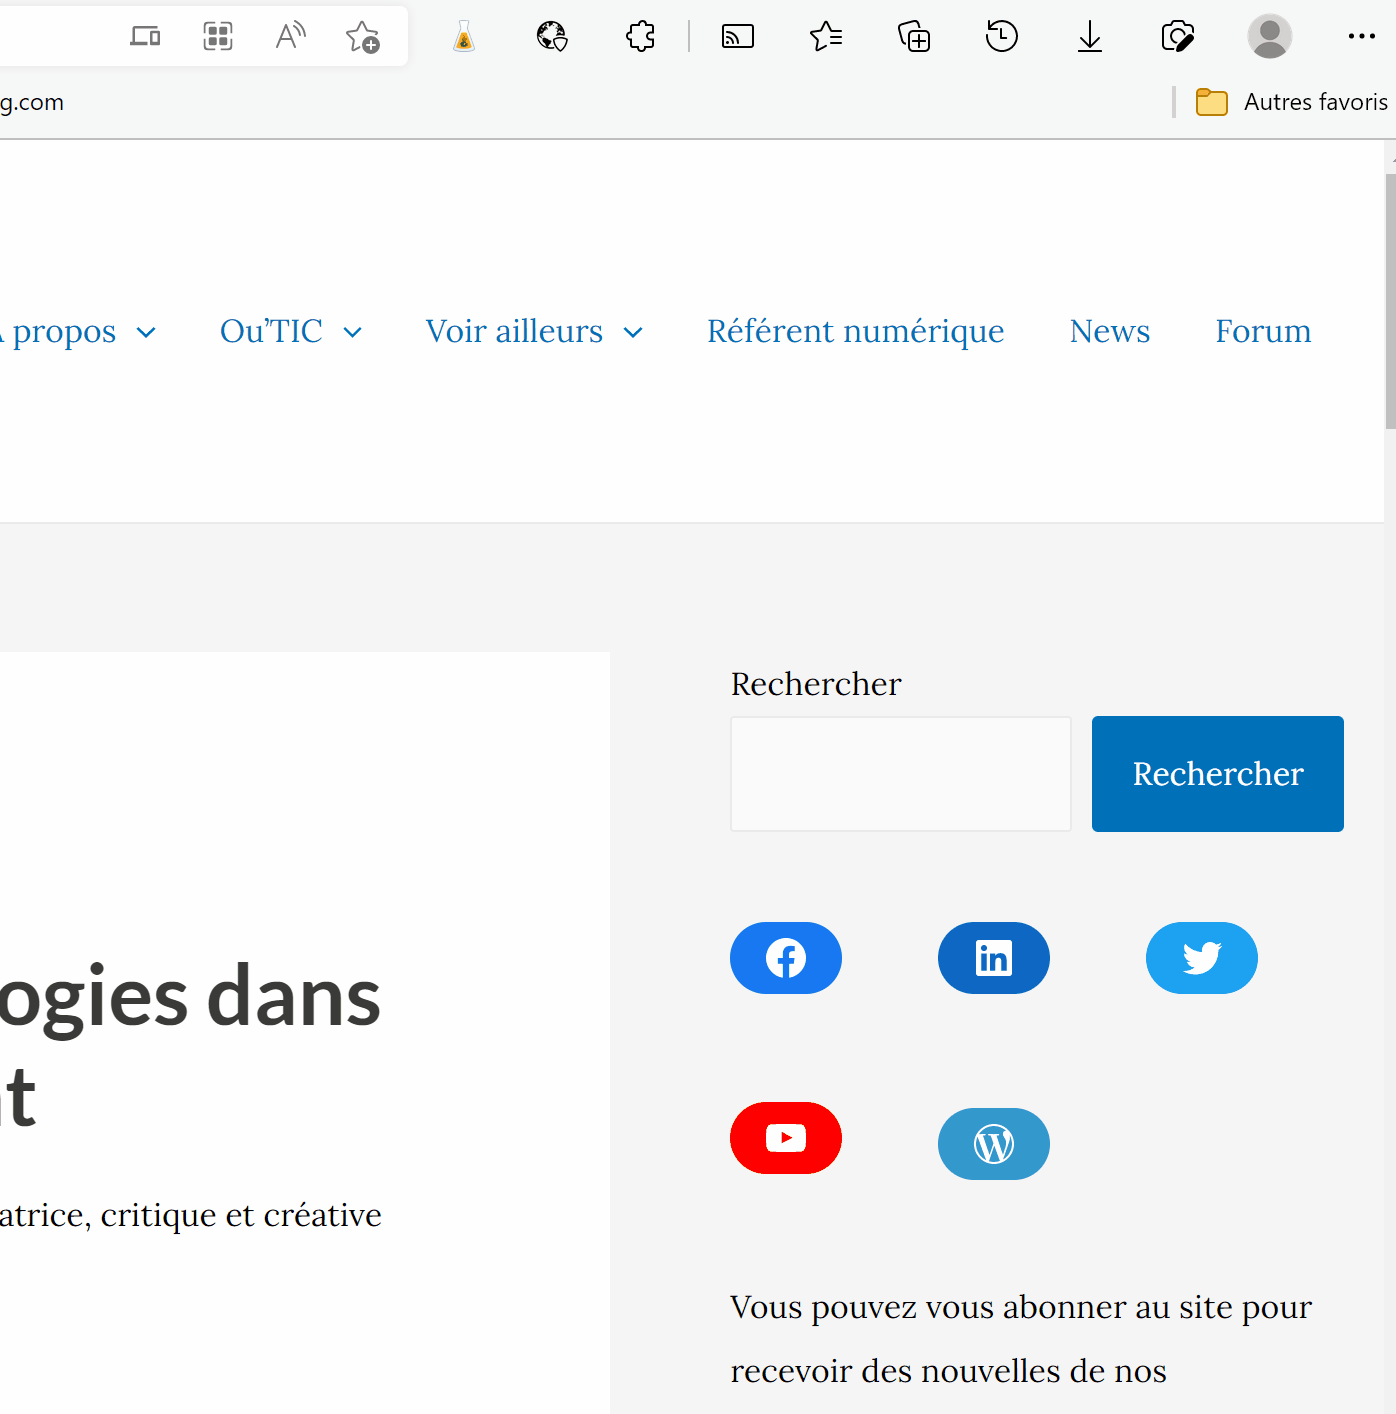Click the 'atrice, critique et créative' subtitle text
Viewport: 1396px width, 1414px height.
(x=191, y=1215)
